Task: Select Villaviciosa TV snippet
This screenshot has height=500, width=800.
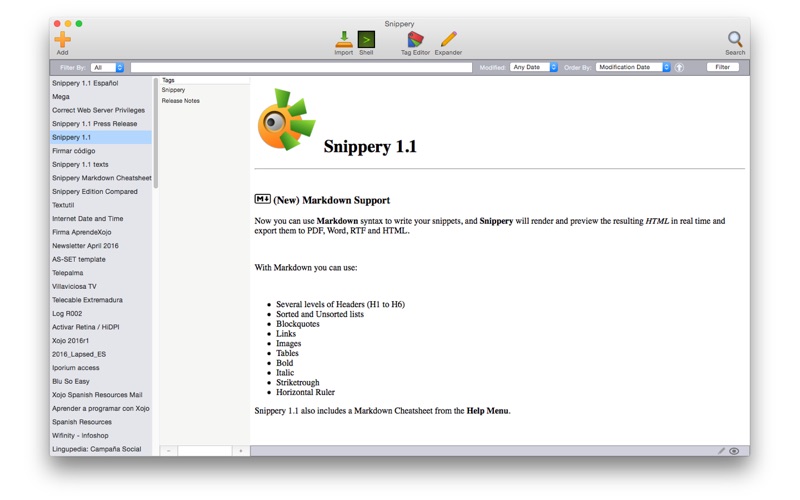Action: pos(101,287)
